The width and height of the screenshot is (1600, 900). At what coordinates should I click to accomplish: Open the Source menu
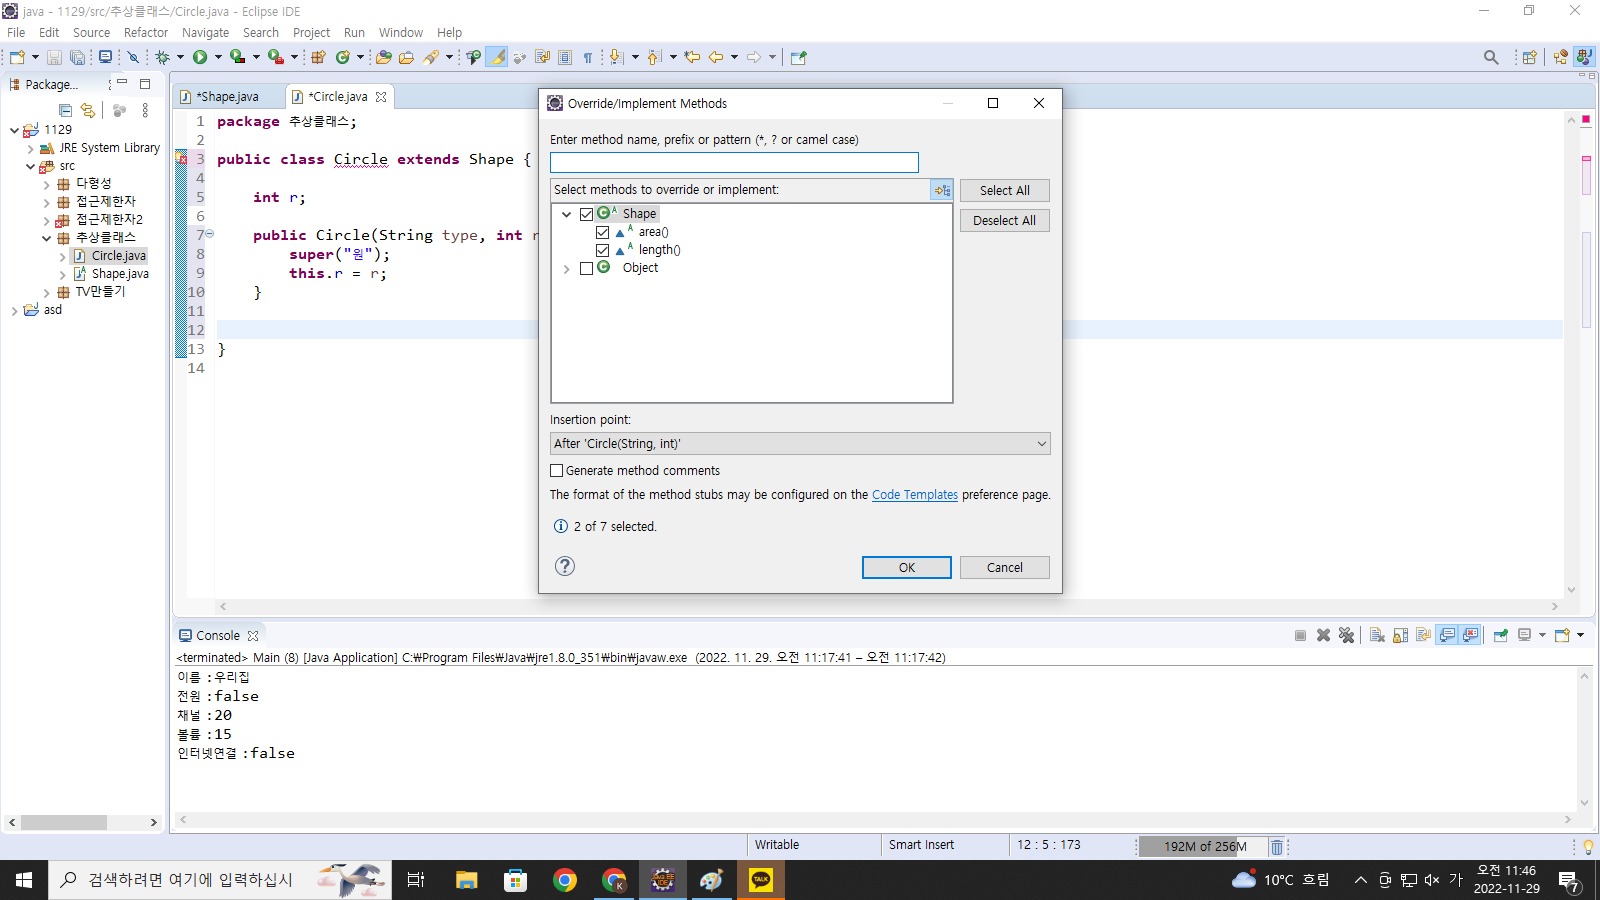click(x=91, y=32)
